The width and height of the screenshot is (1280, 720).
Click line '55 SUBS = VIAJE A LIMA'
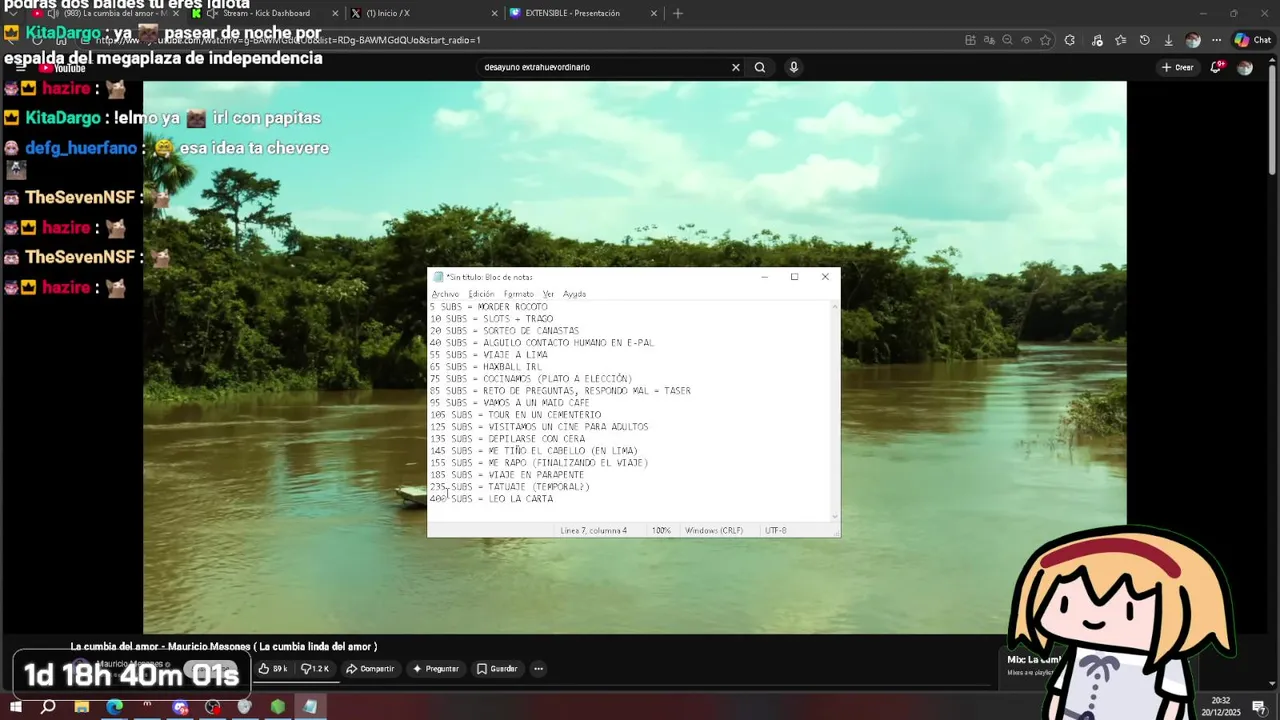click(489, 355)
